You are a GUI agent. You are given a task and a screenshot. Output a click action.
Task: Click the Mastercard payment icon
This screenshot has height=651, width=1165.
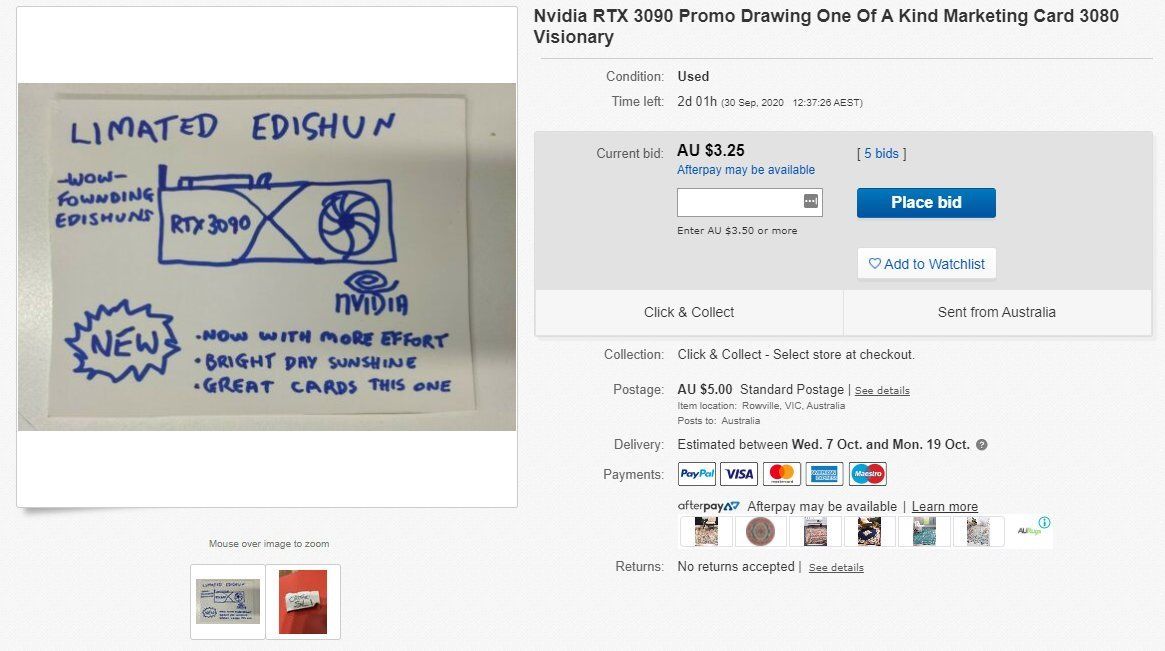pyautogui.click(x=782, y=473)
